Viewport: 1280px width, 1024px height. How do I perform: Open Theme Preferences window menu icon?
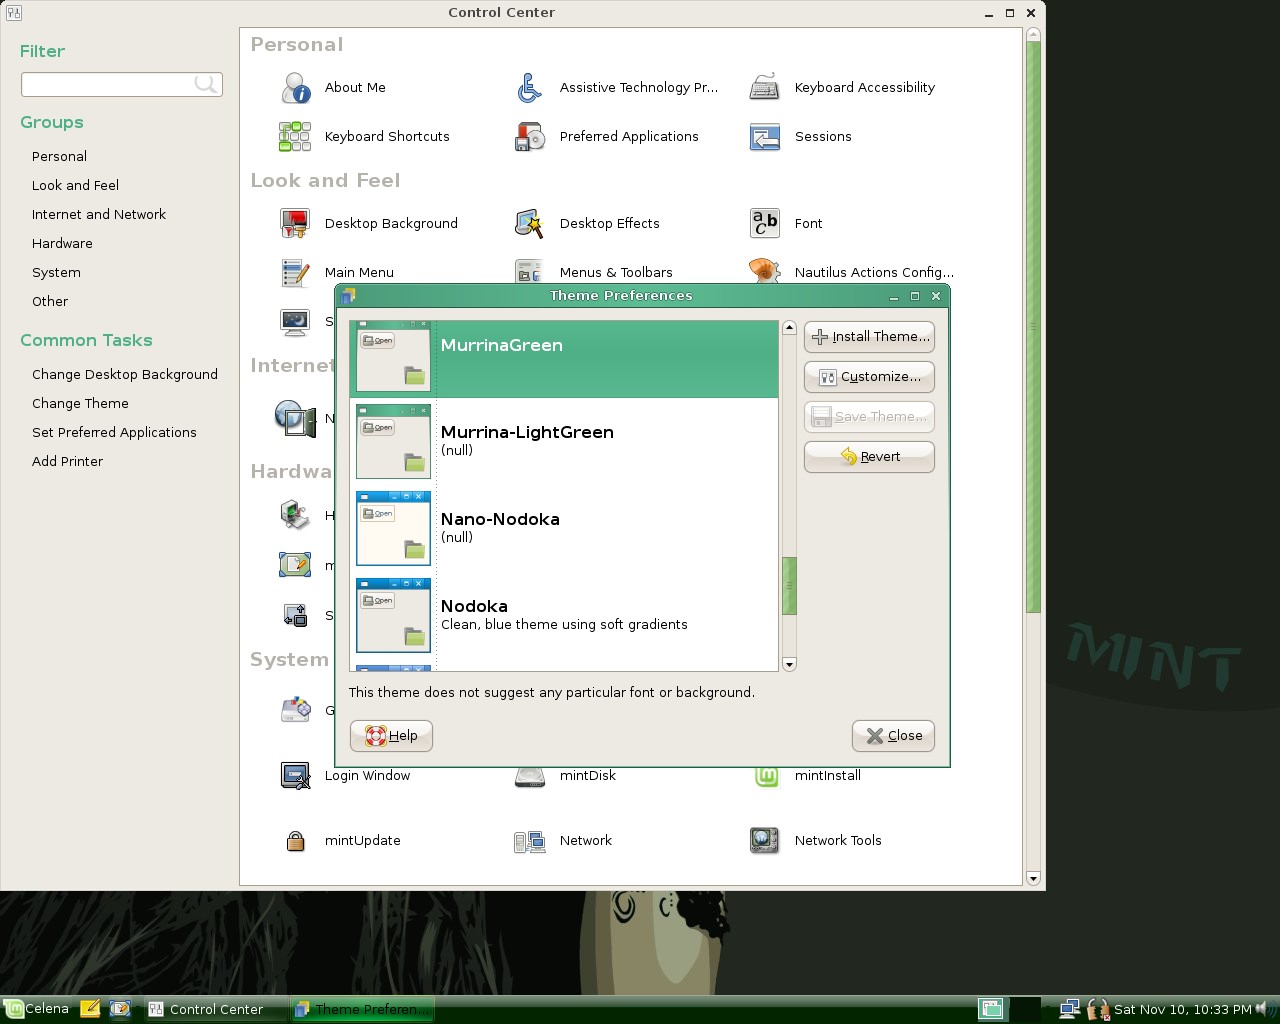tap(348, 296)
